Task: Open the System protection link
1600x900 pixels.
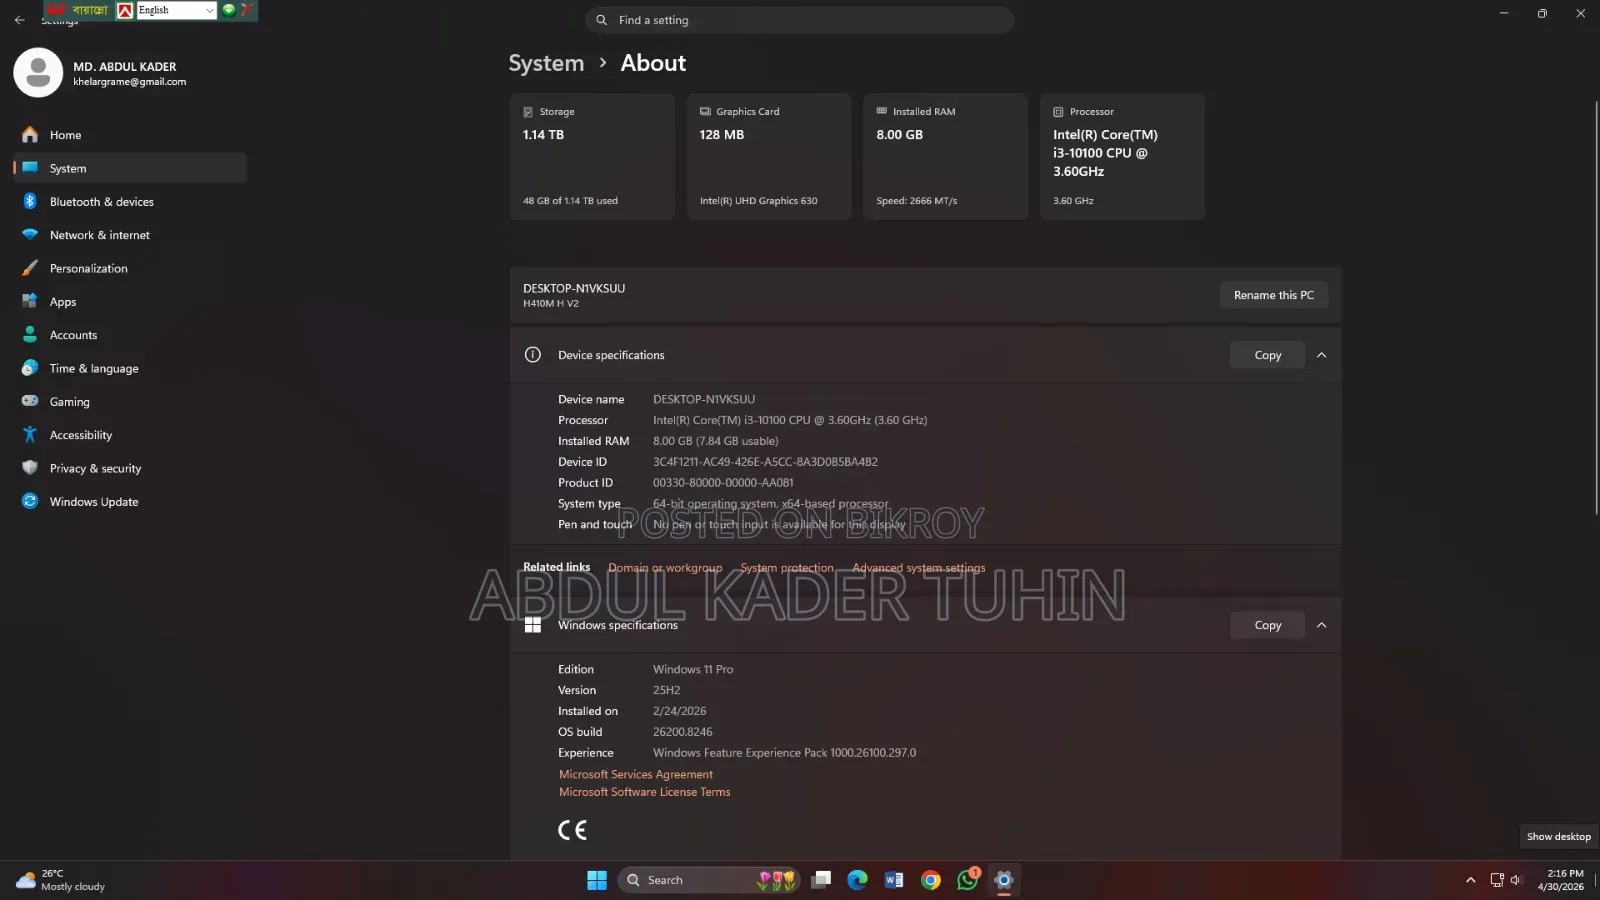Action: (787, 568)
